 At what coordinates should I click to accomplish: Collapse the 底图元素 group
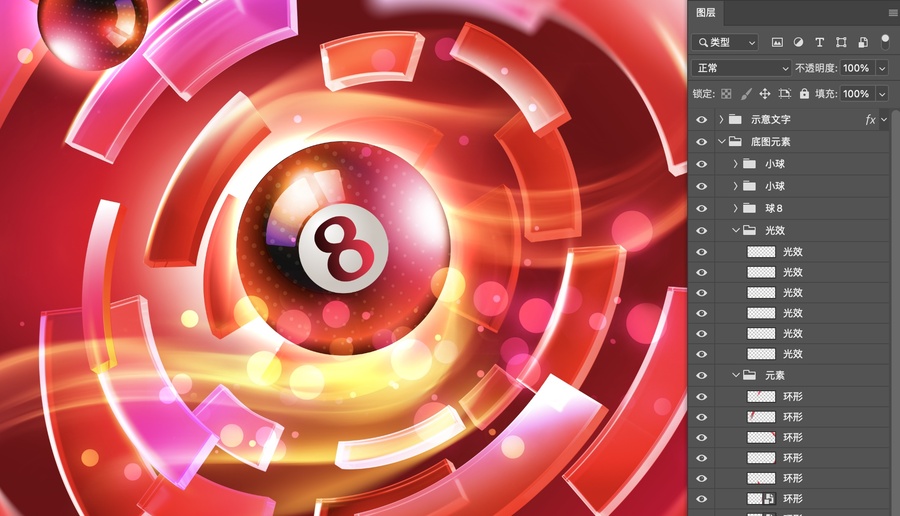721,141
